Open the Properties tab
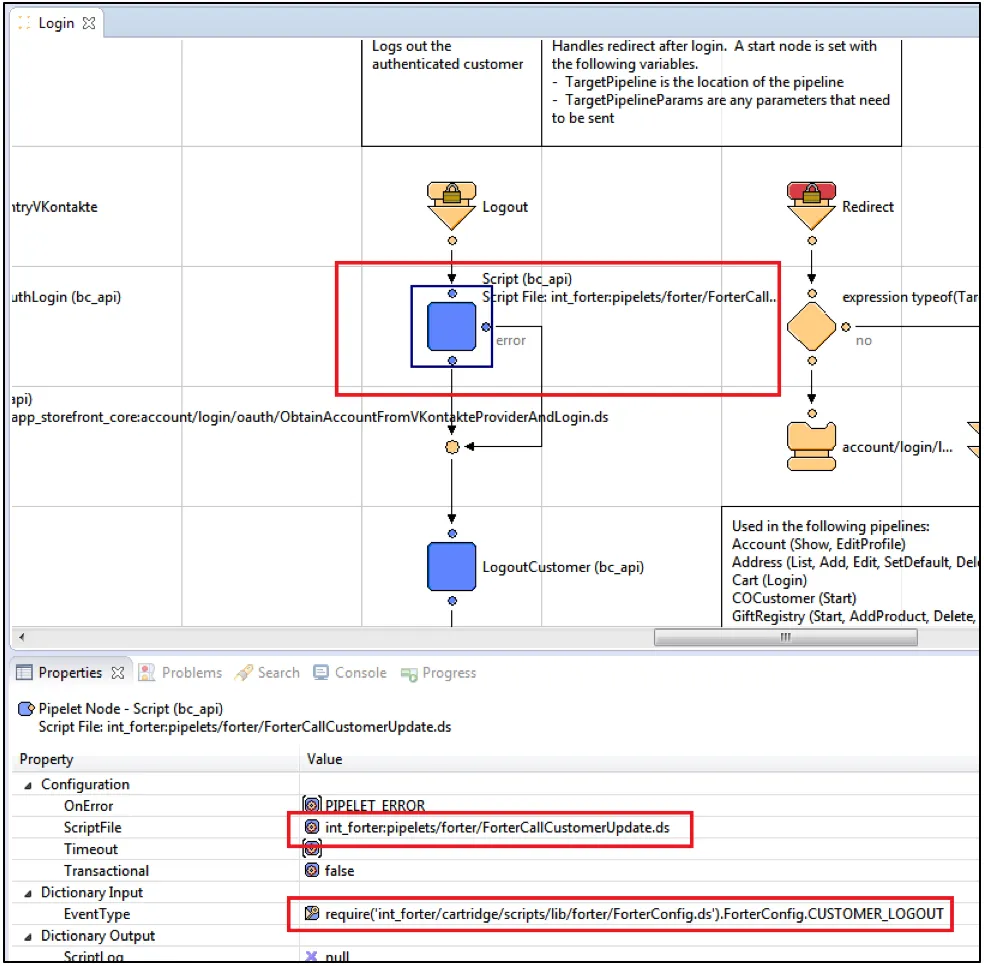This screenshot has height=966, width=984. pos(70,673)
